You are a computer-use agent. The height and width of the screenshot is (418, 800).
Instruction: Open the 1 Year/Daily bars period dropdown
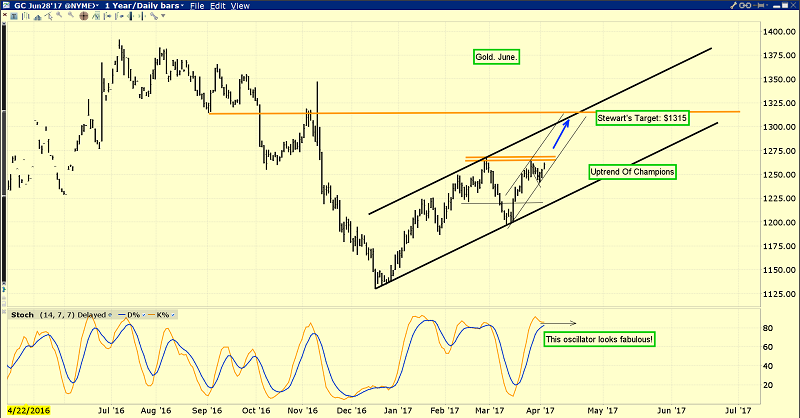pyautogui.click(x=144, y=6)
